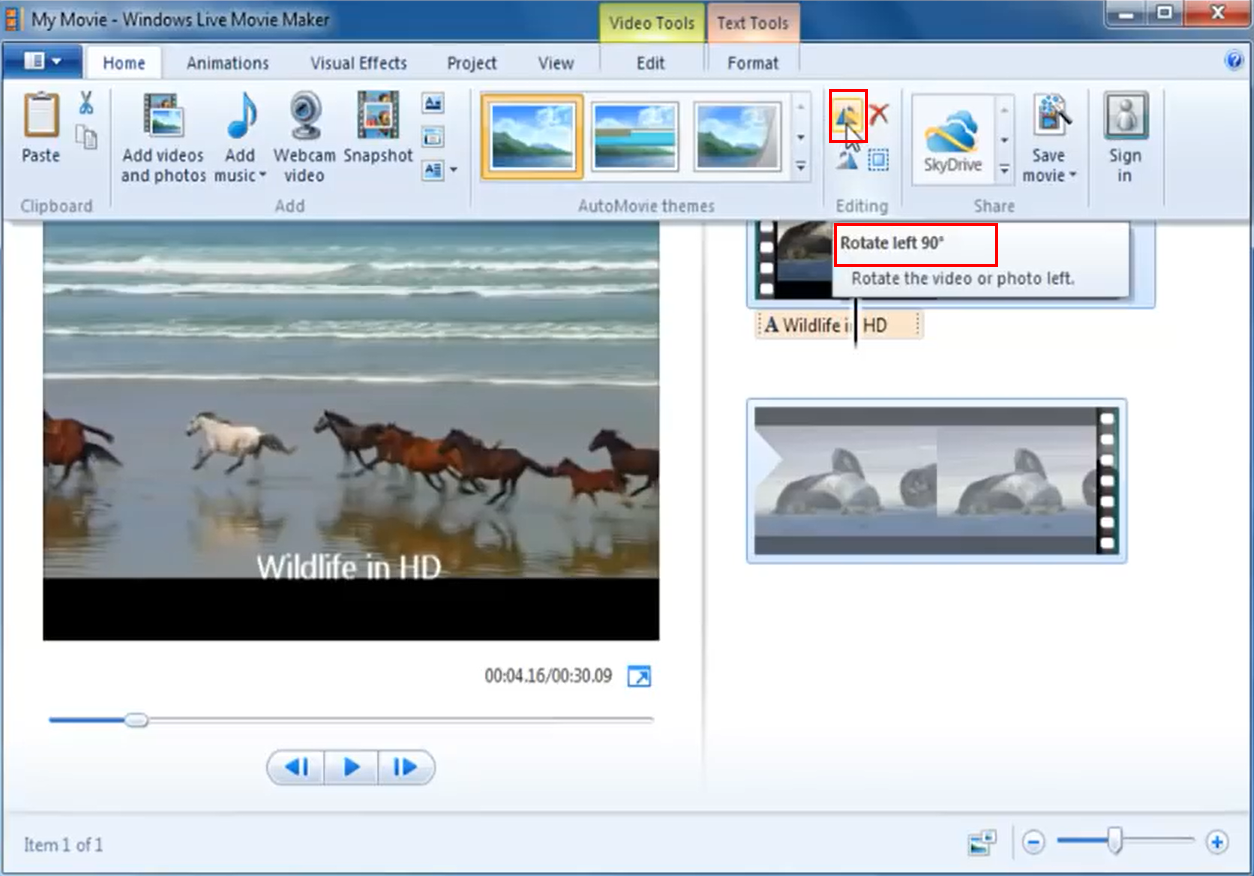The image size is (1254, 876).
Task: Publish movie to SkyDrive
Action: (x=952, y=140)
